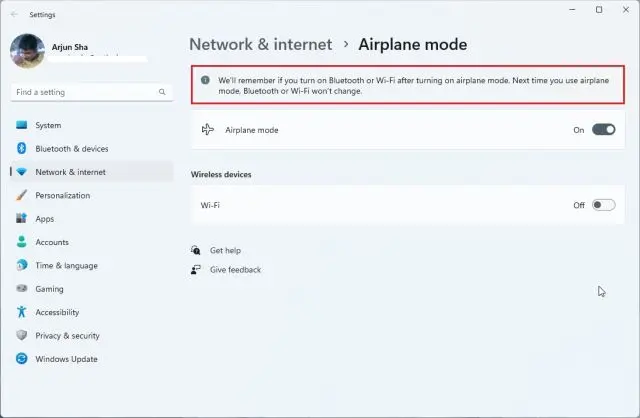The width and height of the screenshot is (640, 418).
Task: Open the Apps icon in sidebar
Action: pos(21,219)
